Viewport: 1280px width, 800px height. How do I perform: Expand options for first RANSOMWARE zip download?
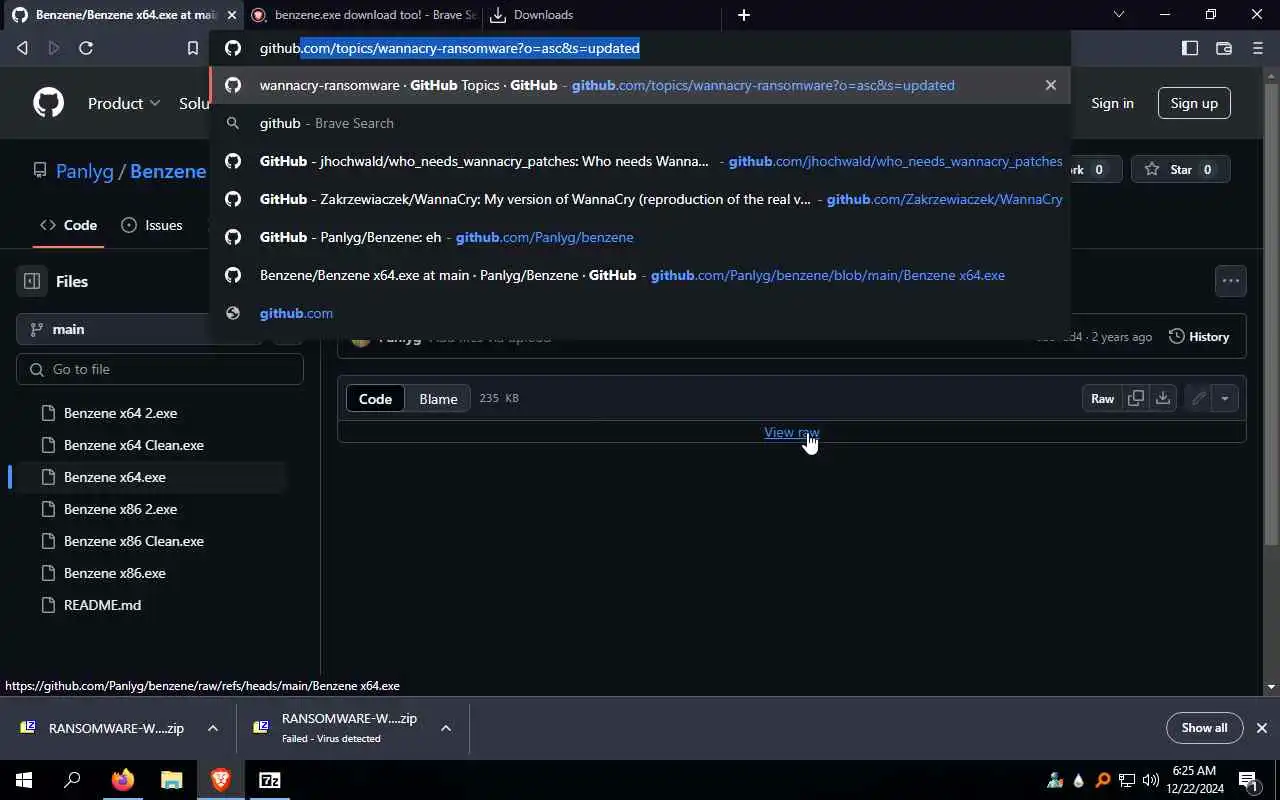tap(212, 728)
